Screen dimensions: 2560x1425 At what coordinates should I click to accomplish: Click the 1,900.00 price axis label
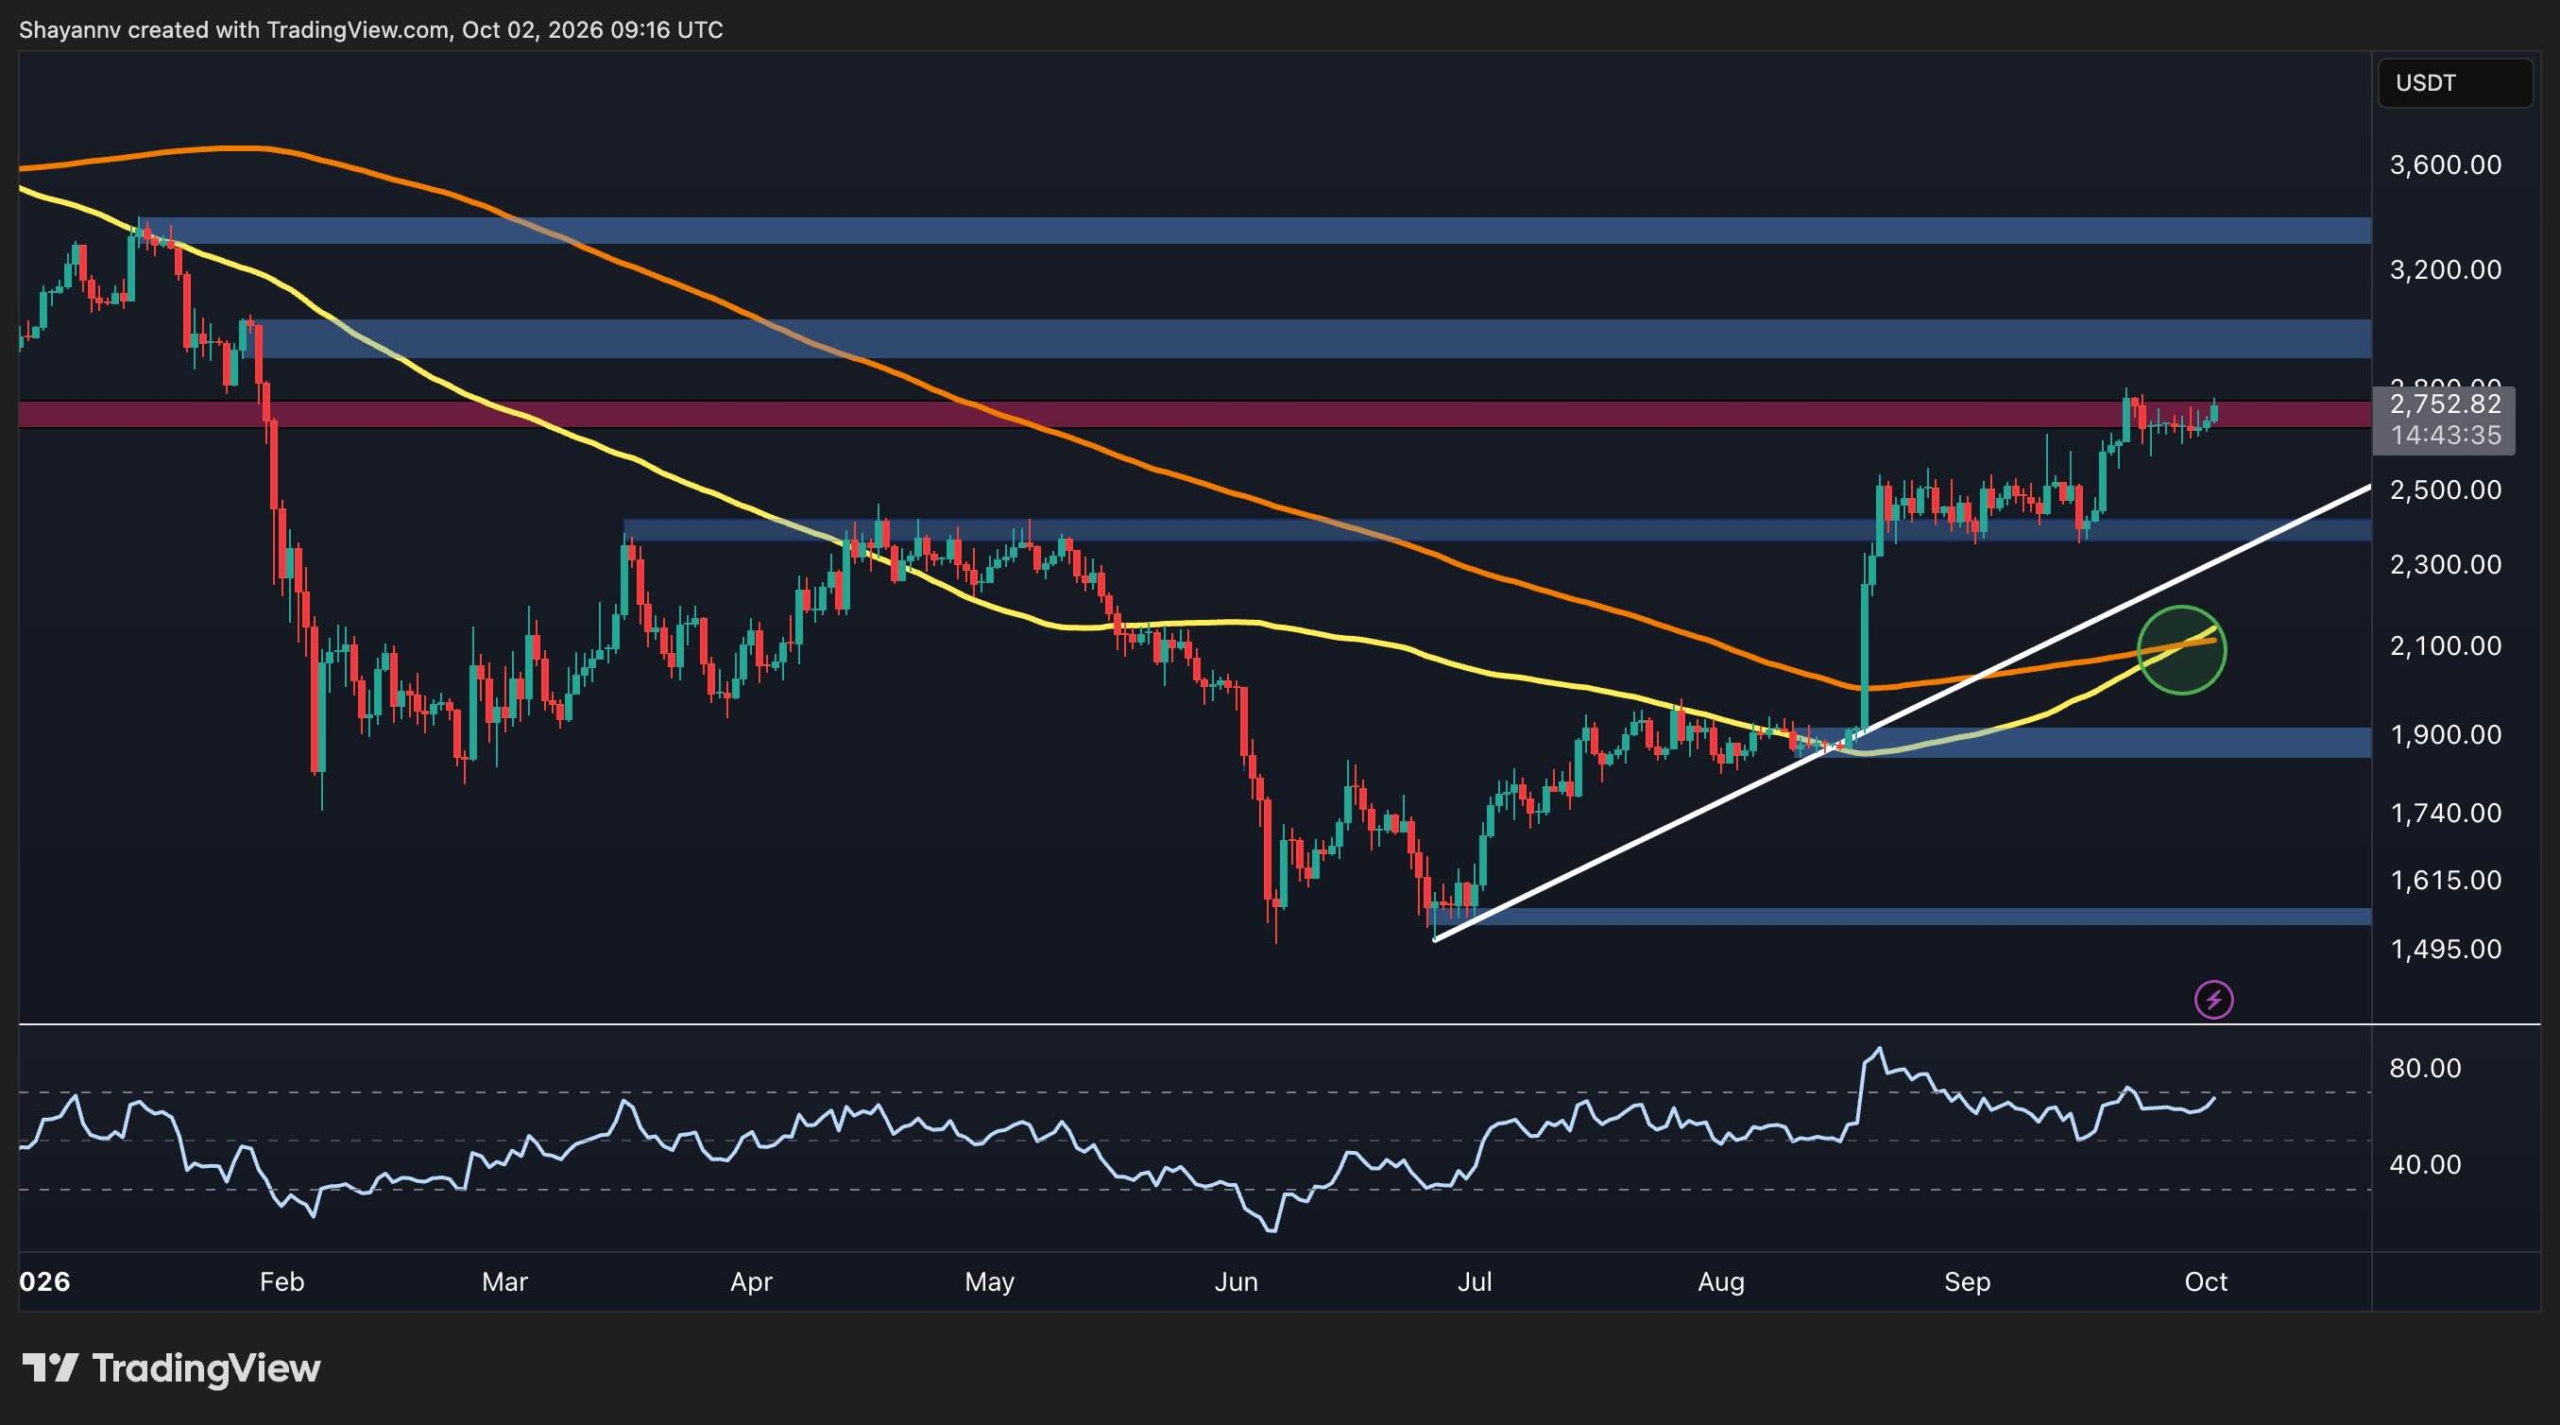pos(2444,735)
